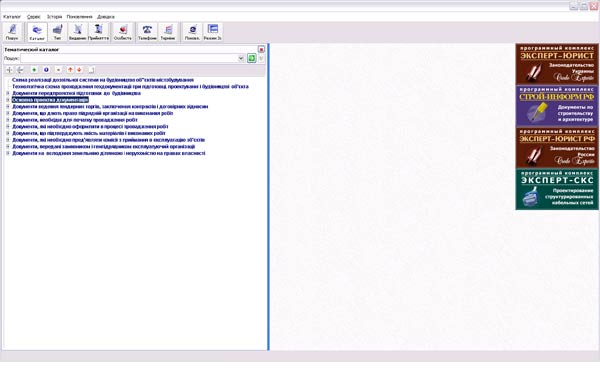Viewport: 600px width, 375px height.
Task: Open the Пошук field dropdown arrow
Action: click(x=241, y=58)
